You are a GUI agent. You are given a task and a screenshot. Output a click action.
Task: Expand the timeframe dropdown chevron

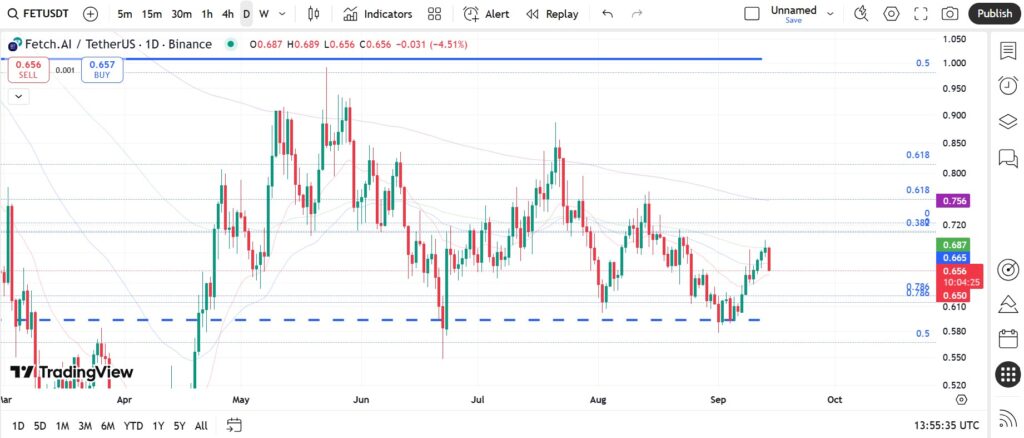[282, 14]
